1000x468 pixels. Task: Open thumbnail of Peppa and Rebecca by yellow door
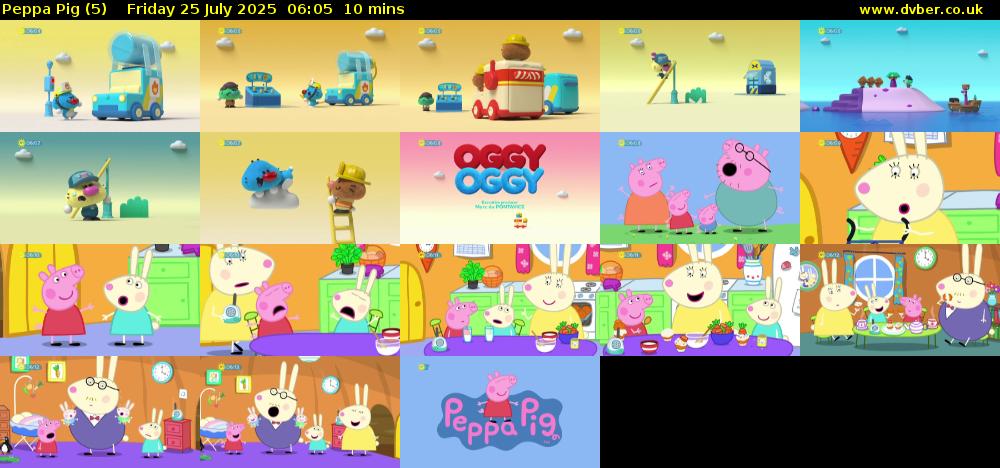pyautogui.click(x=100, y=300)
